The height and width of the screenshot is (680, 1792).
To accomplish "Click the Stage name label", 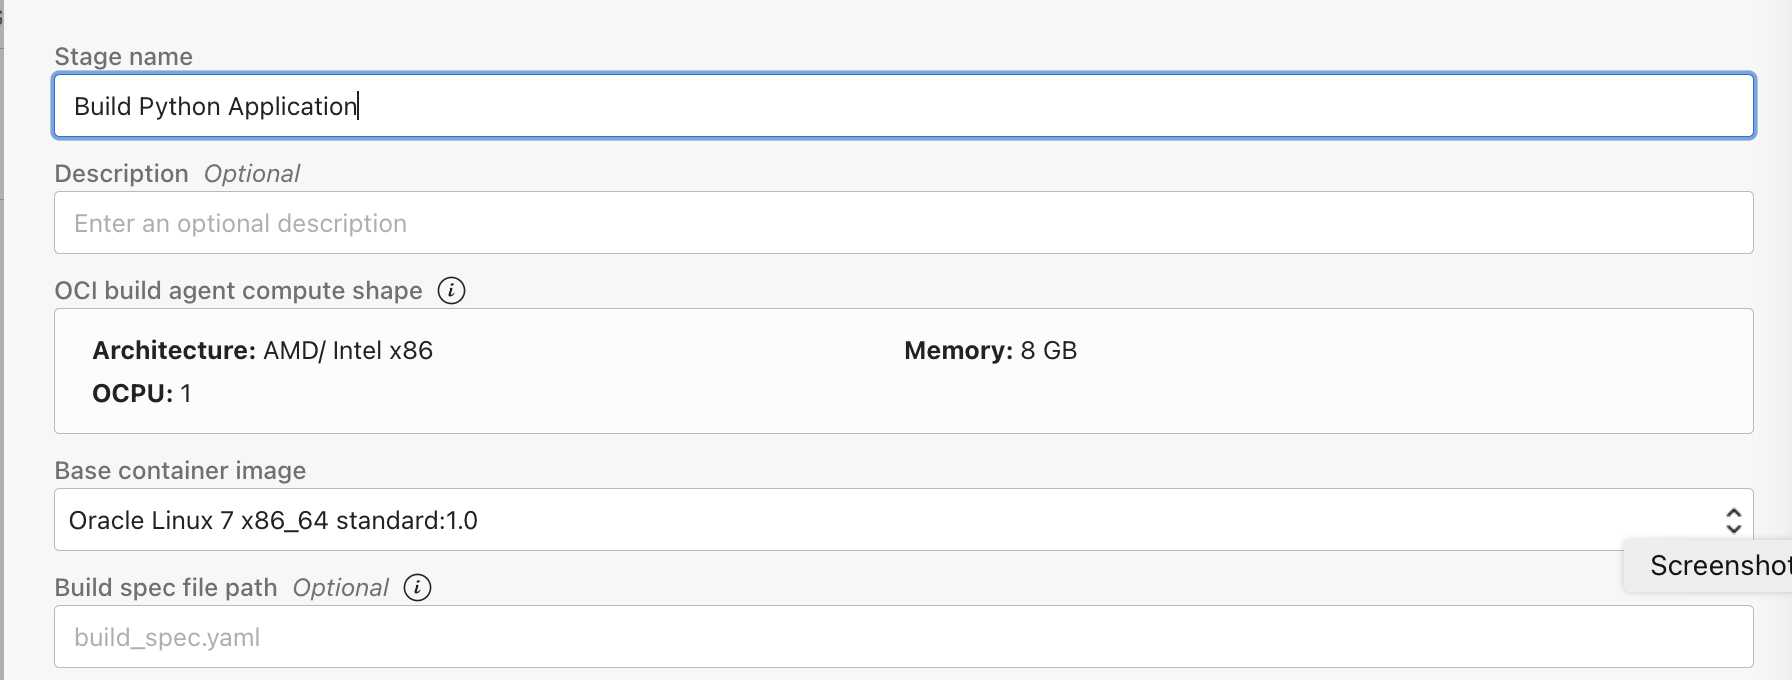I will pyautogui.click(x=123, y=57).
